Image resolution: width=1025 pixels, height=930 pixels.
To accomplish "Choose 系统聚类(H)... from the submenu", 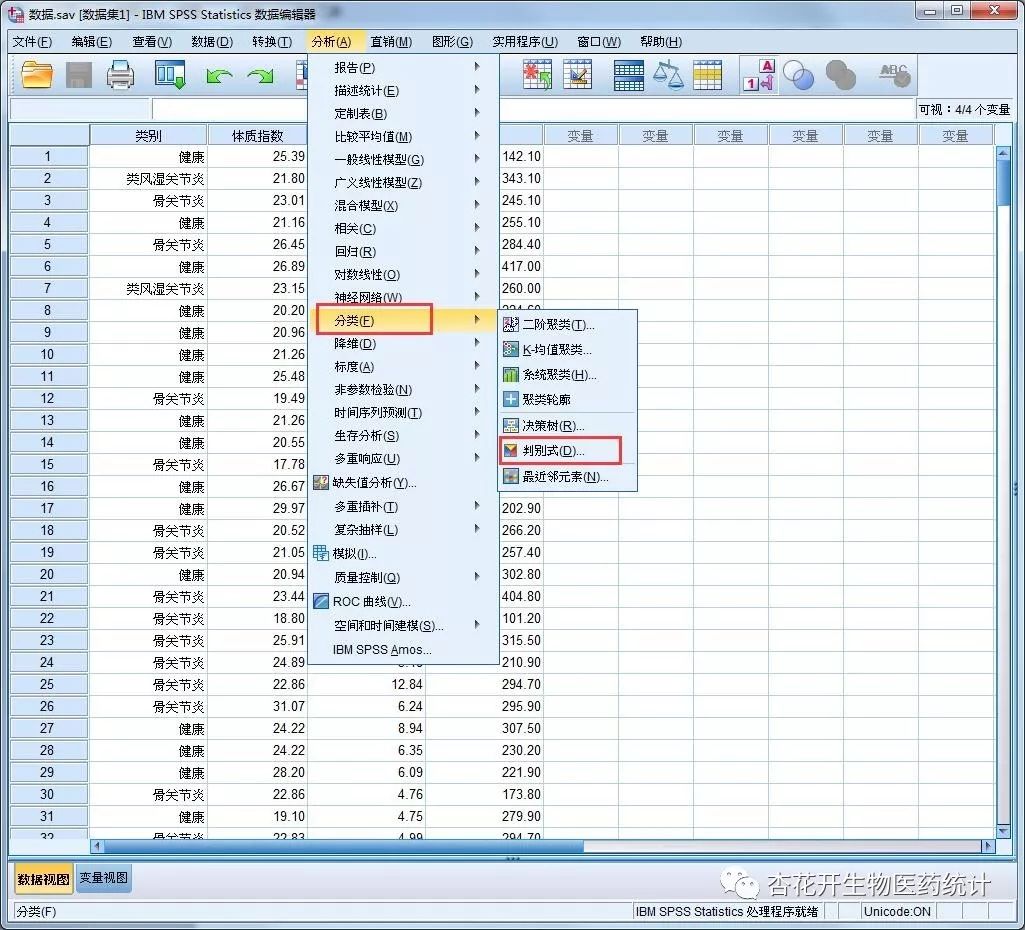I will 567,374.
